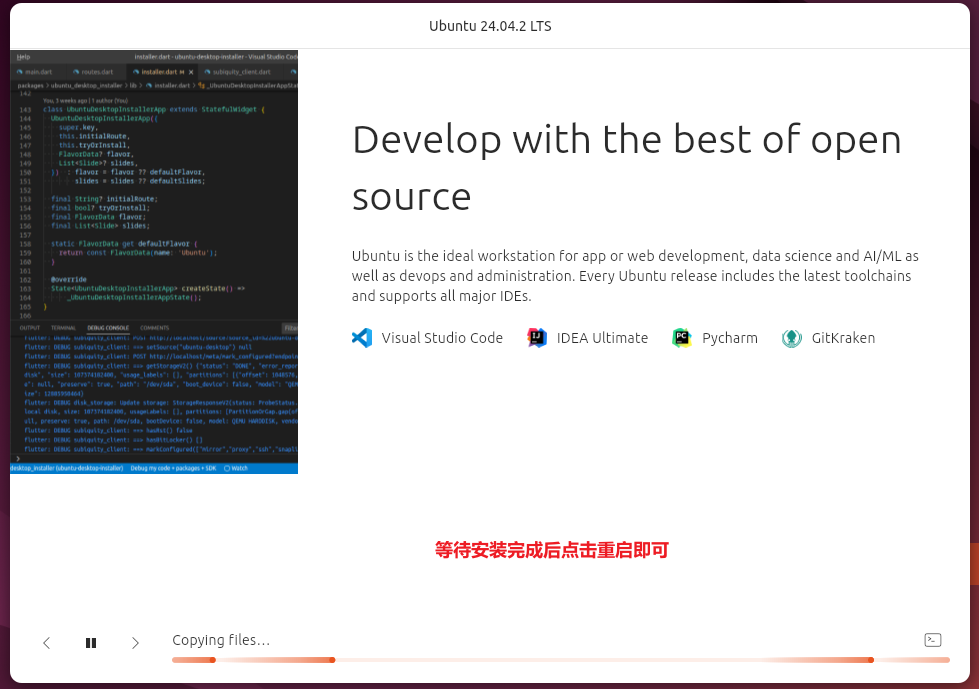This screenshot has height=689, width=979.
Task: Click the PyCharm logo icon
Action: pos(682,338)
